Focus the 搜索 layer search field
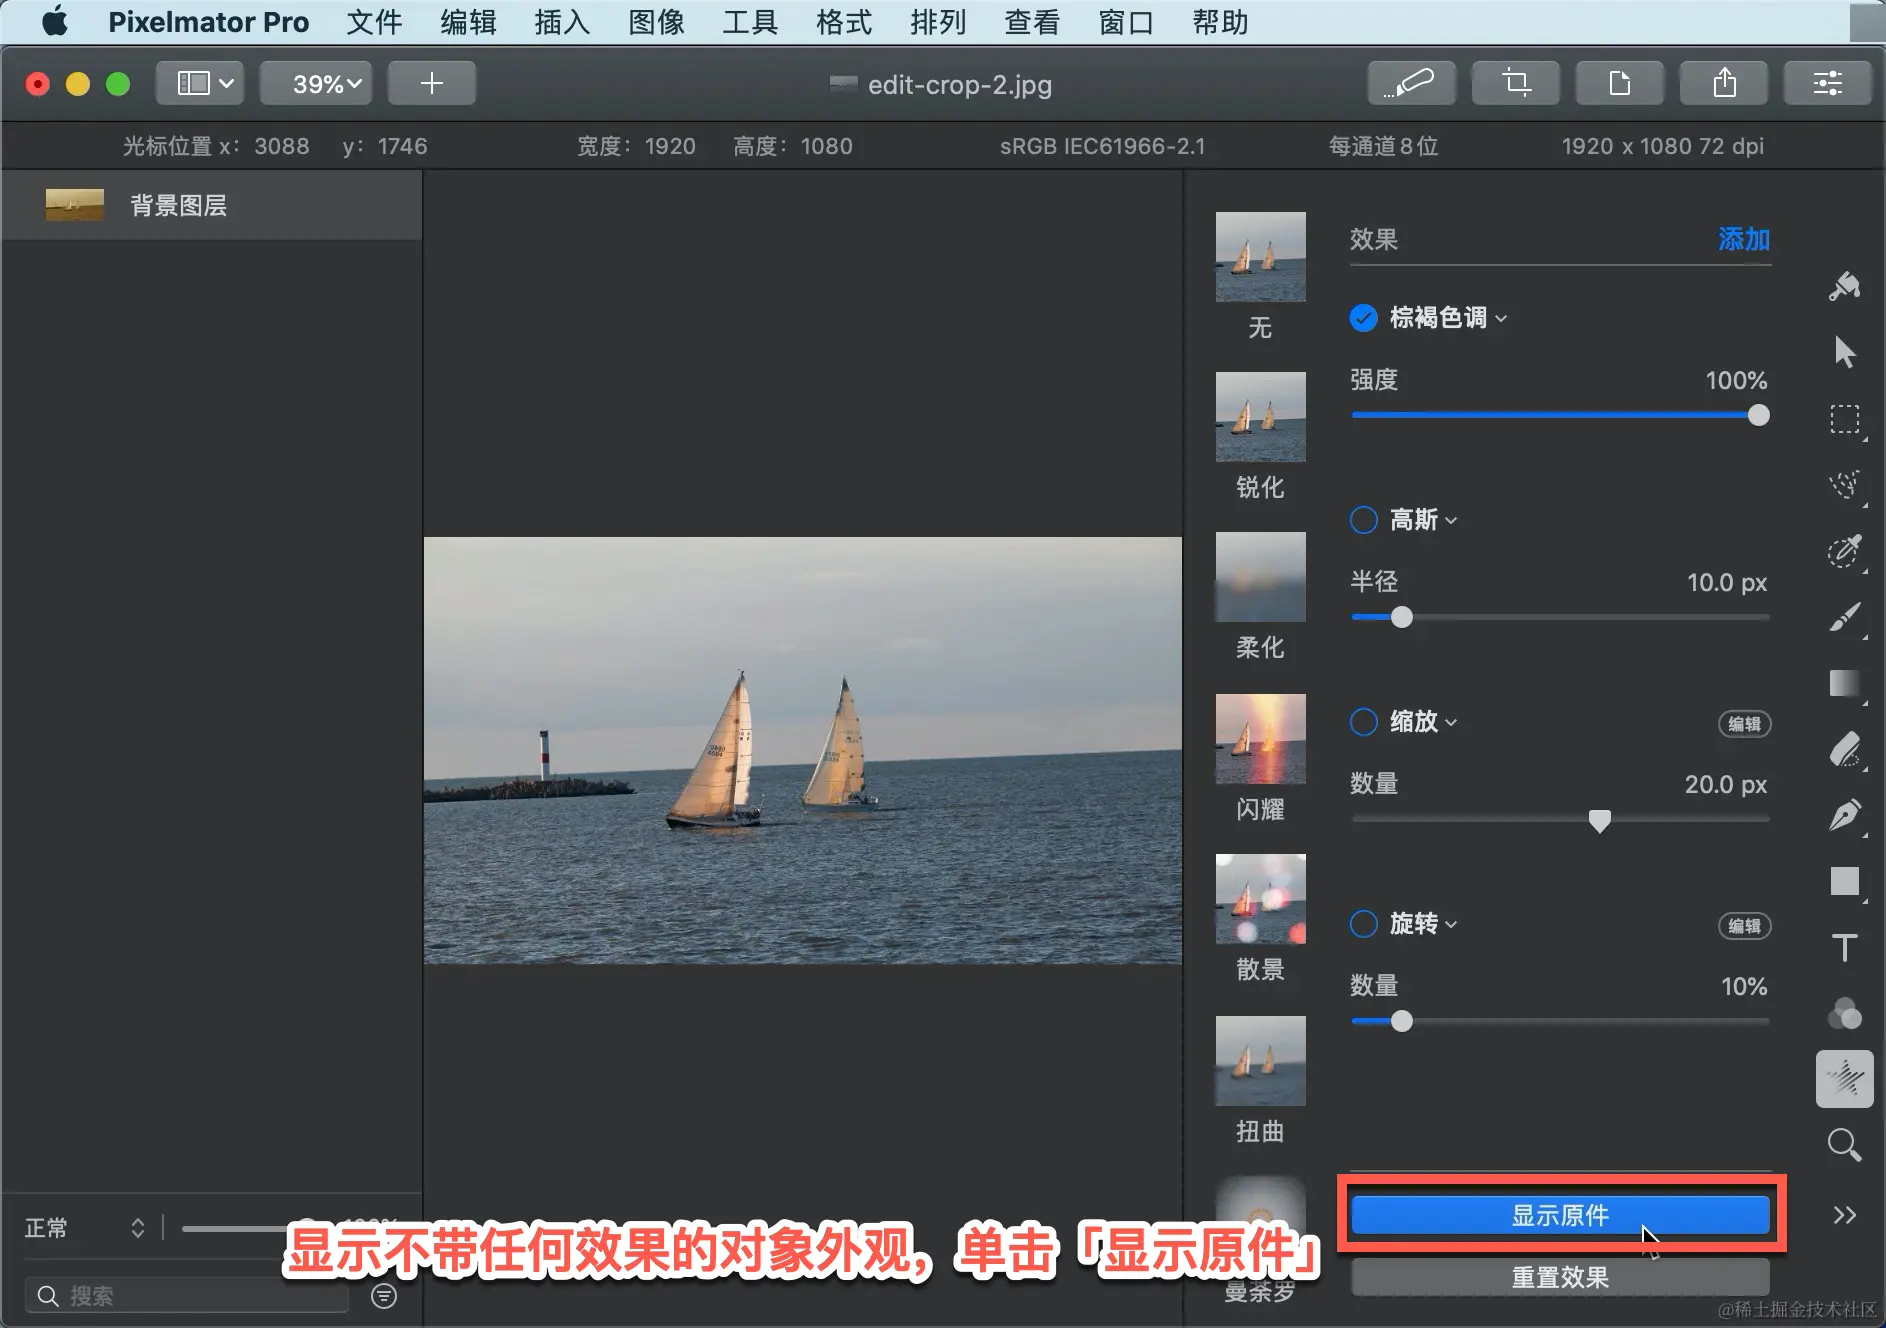 (x=186, y=1296)
